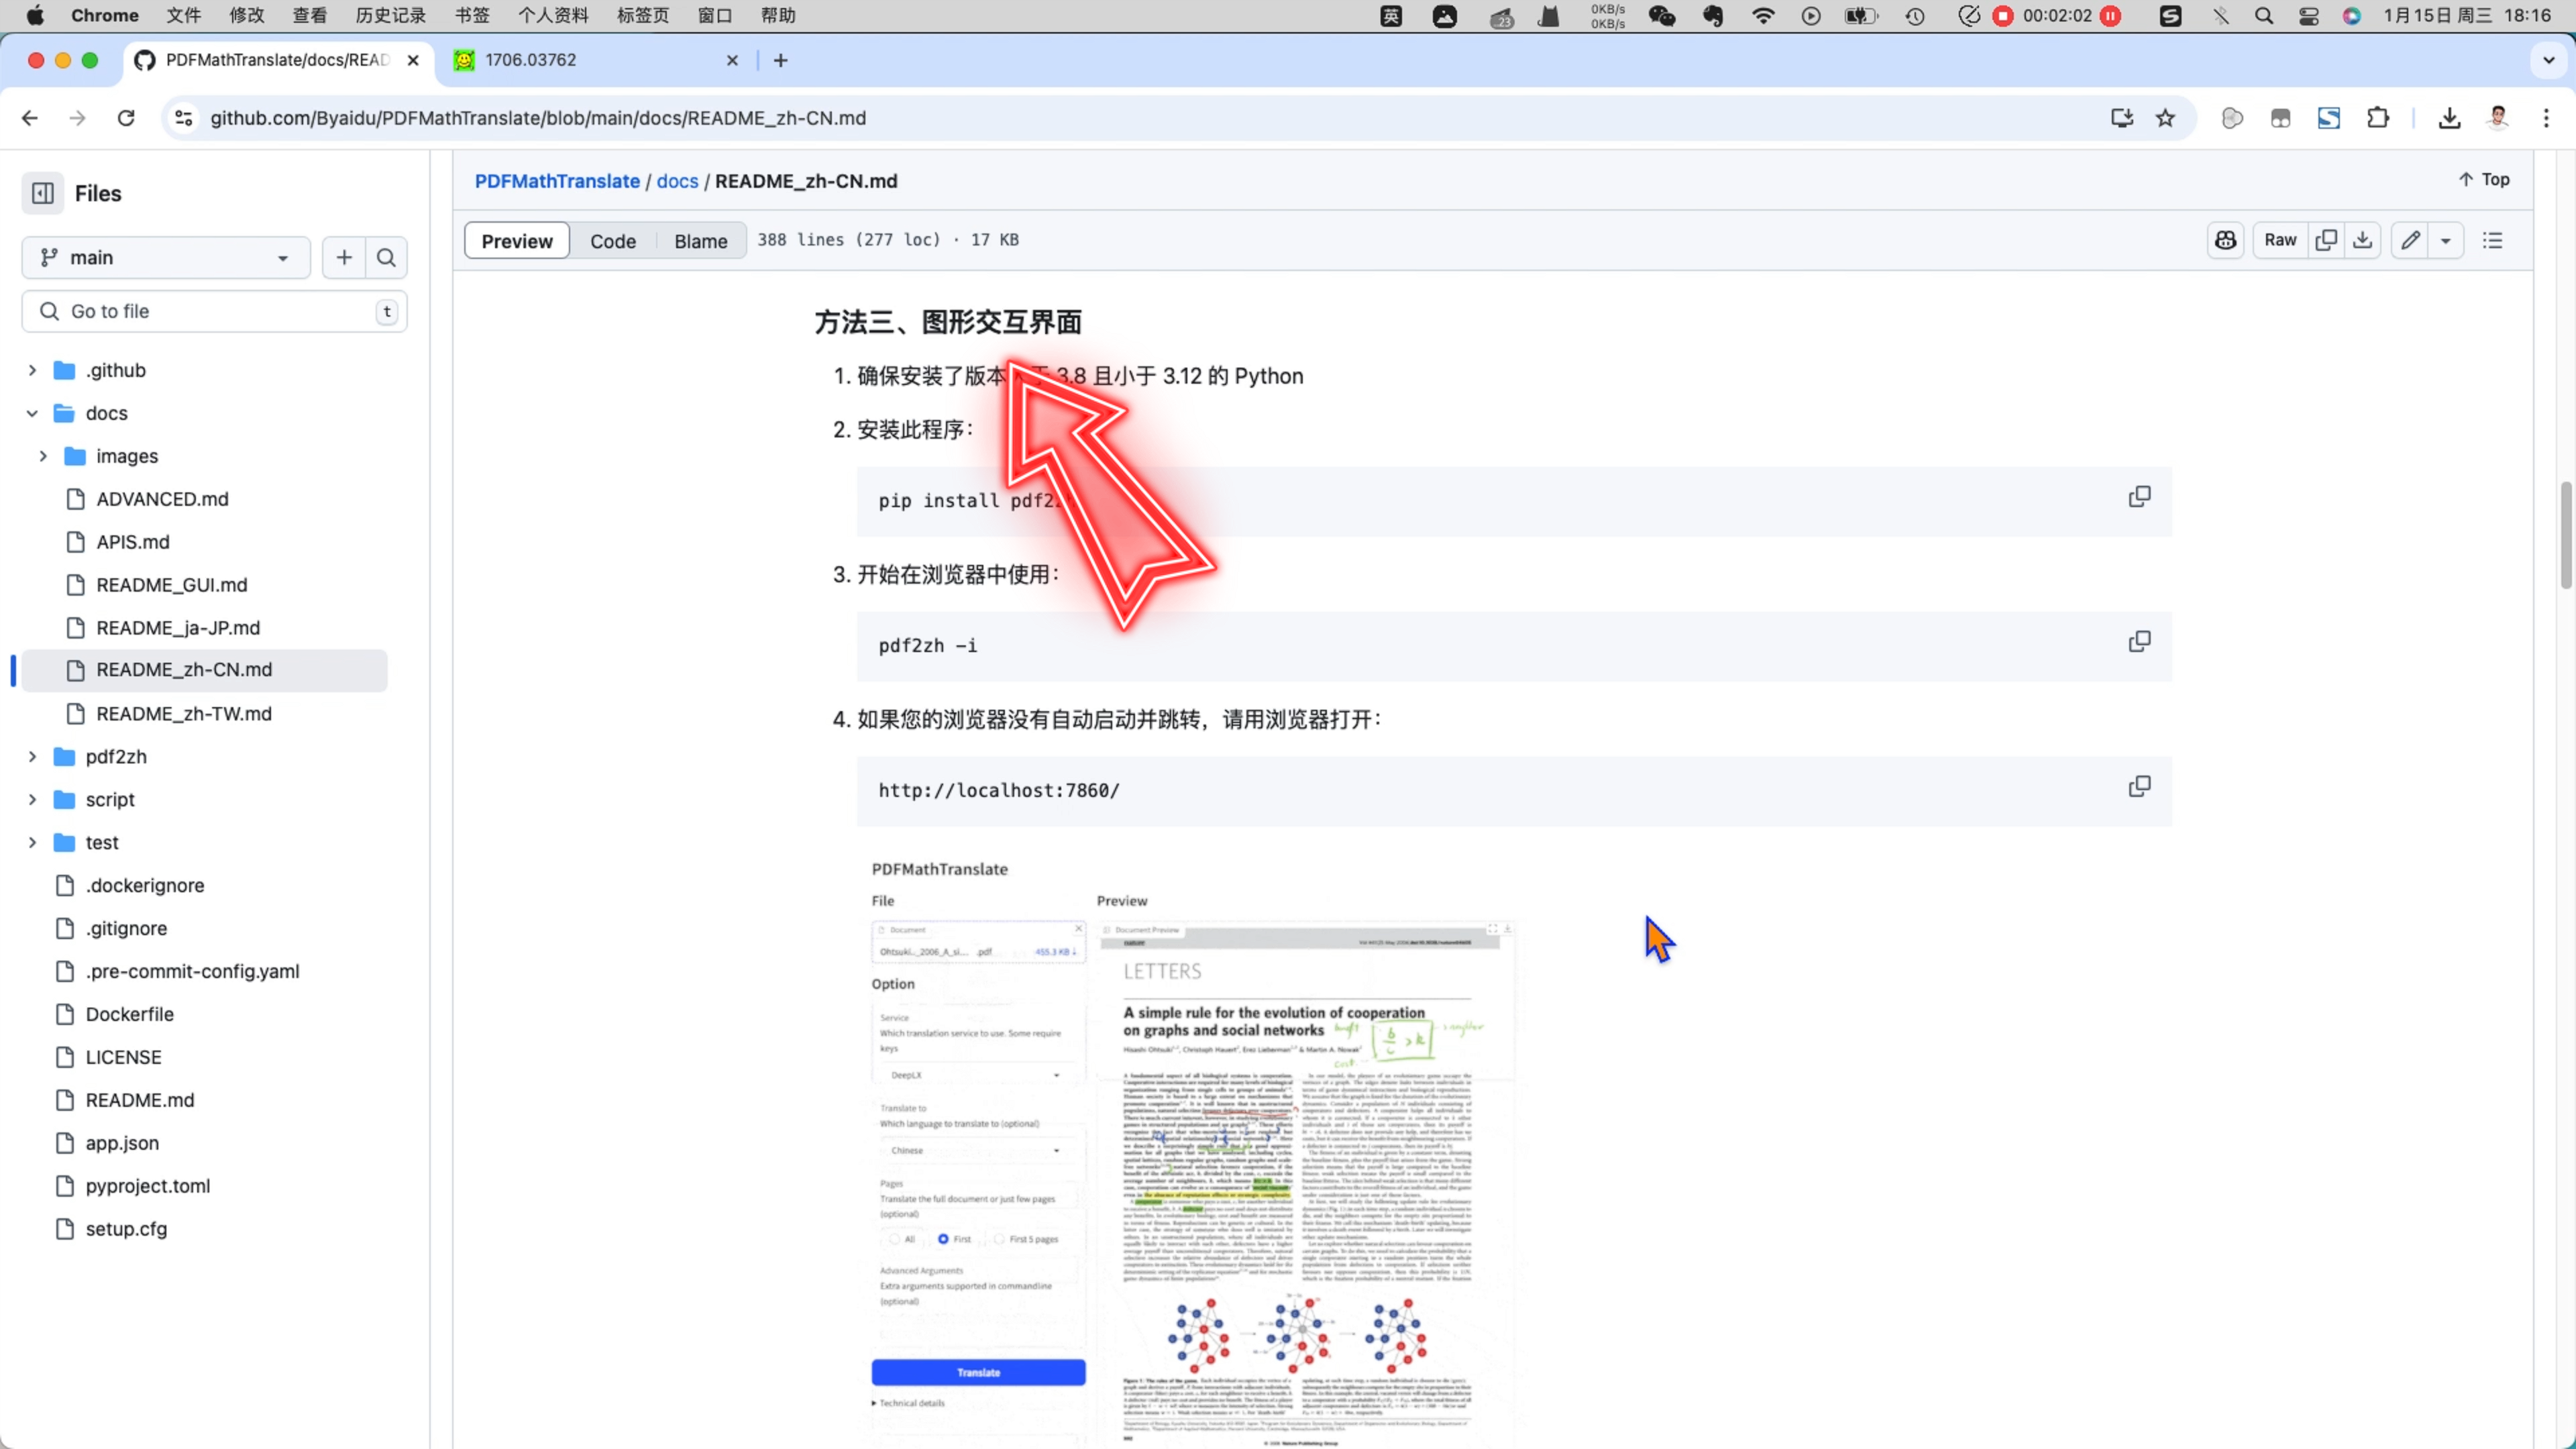The width and height of the screenshot is (2576, 1449).
Task: Open the document outline list icon
Action: click(2492, 240)
